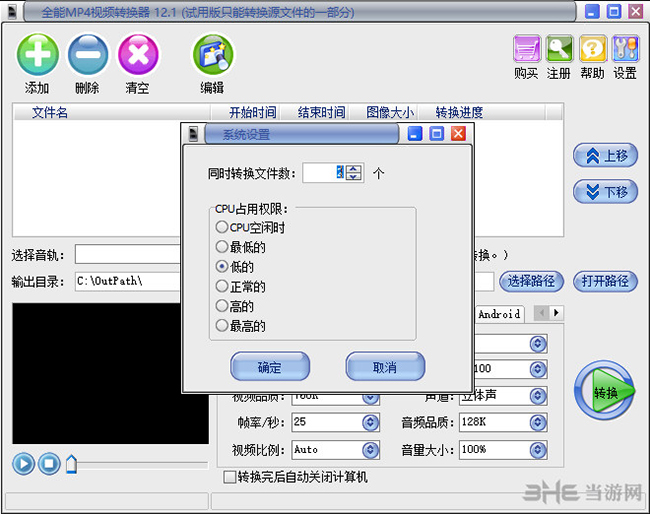Click the 系统设置 dialog title icon
This screenshot has width=650, height=514.
(193, 133)
